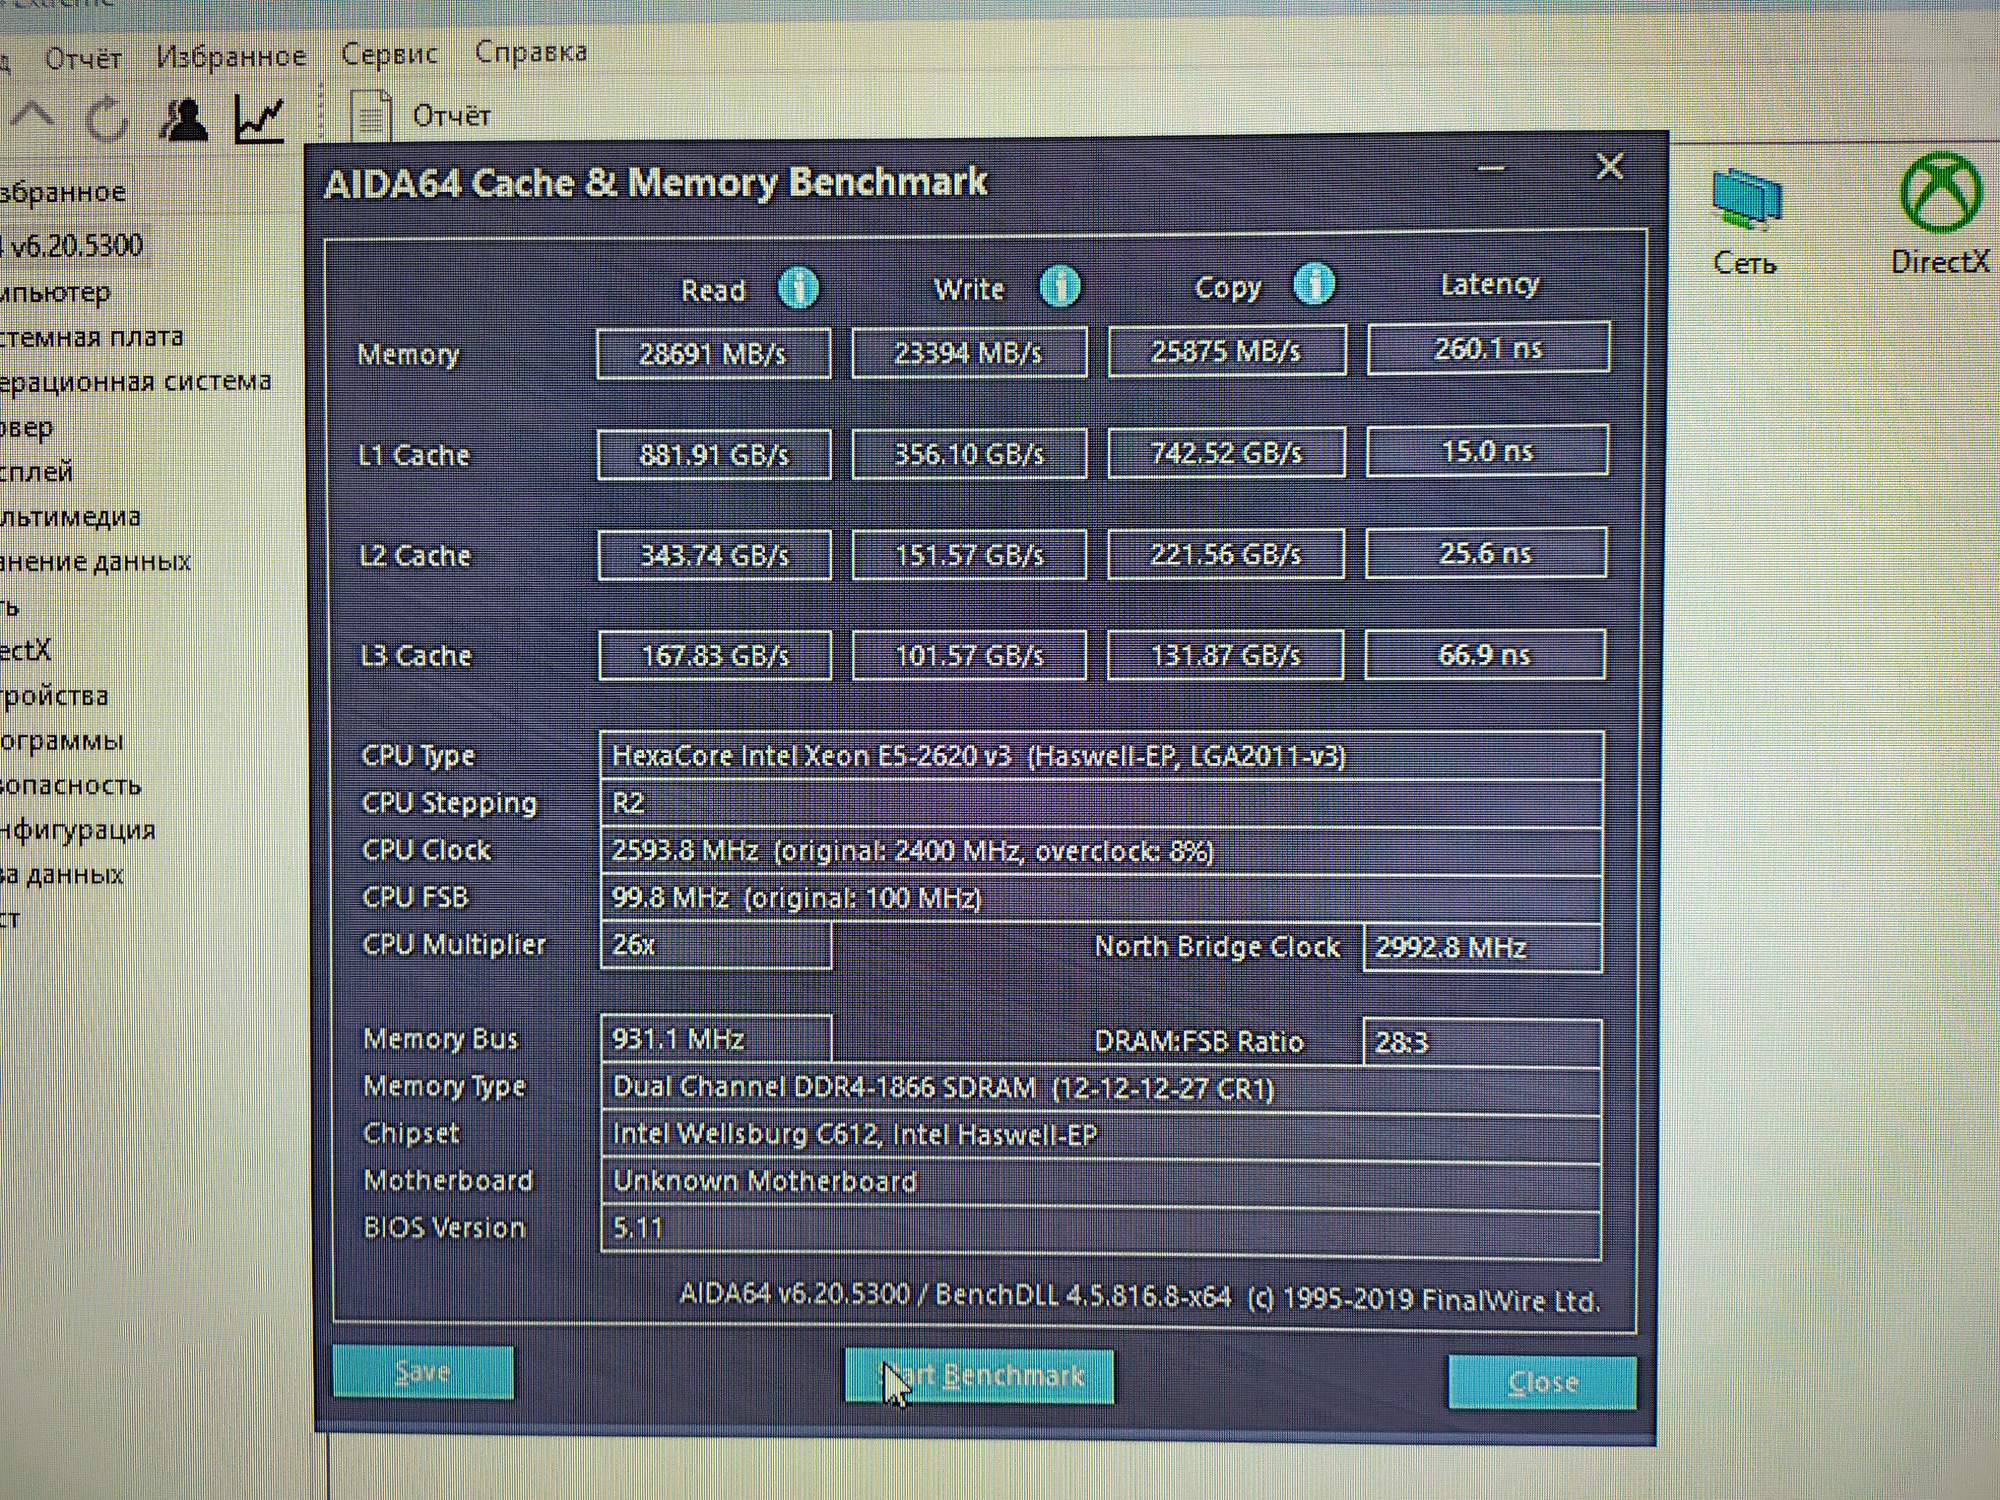Click the user profile toolbar icon
The image size is (2000, 1500).
184,120
